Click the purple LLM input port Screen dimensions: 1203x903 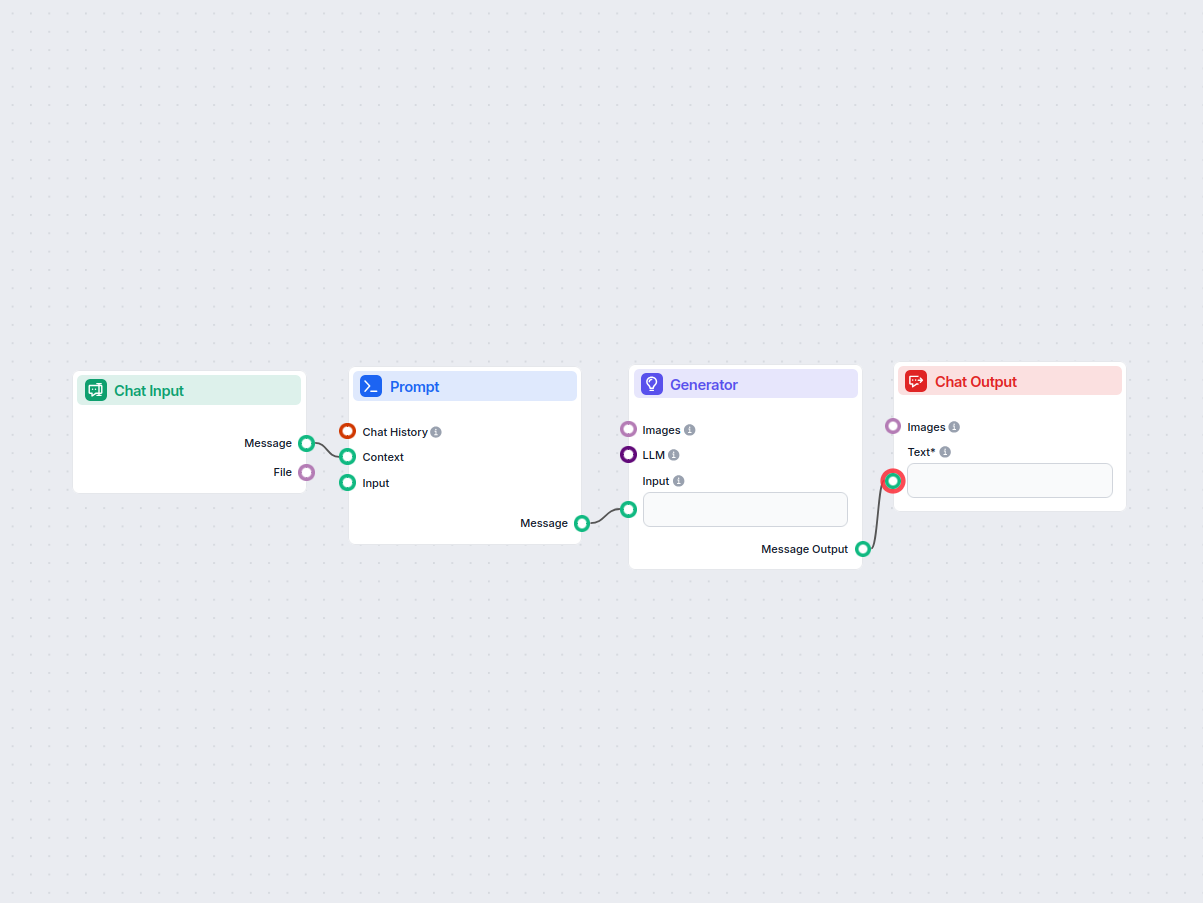[628, 455]
